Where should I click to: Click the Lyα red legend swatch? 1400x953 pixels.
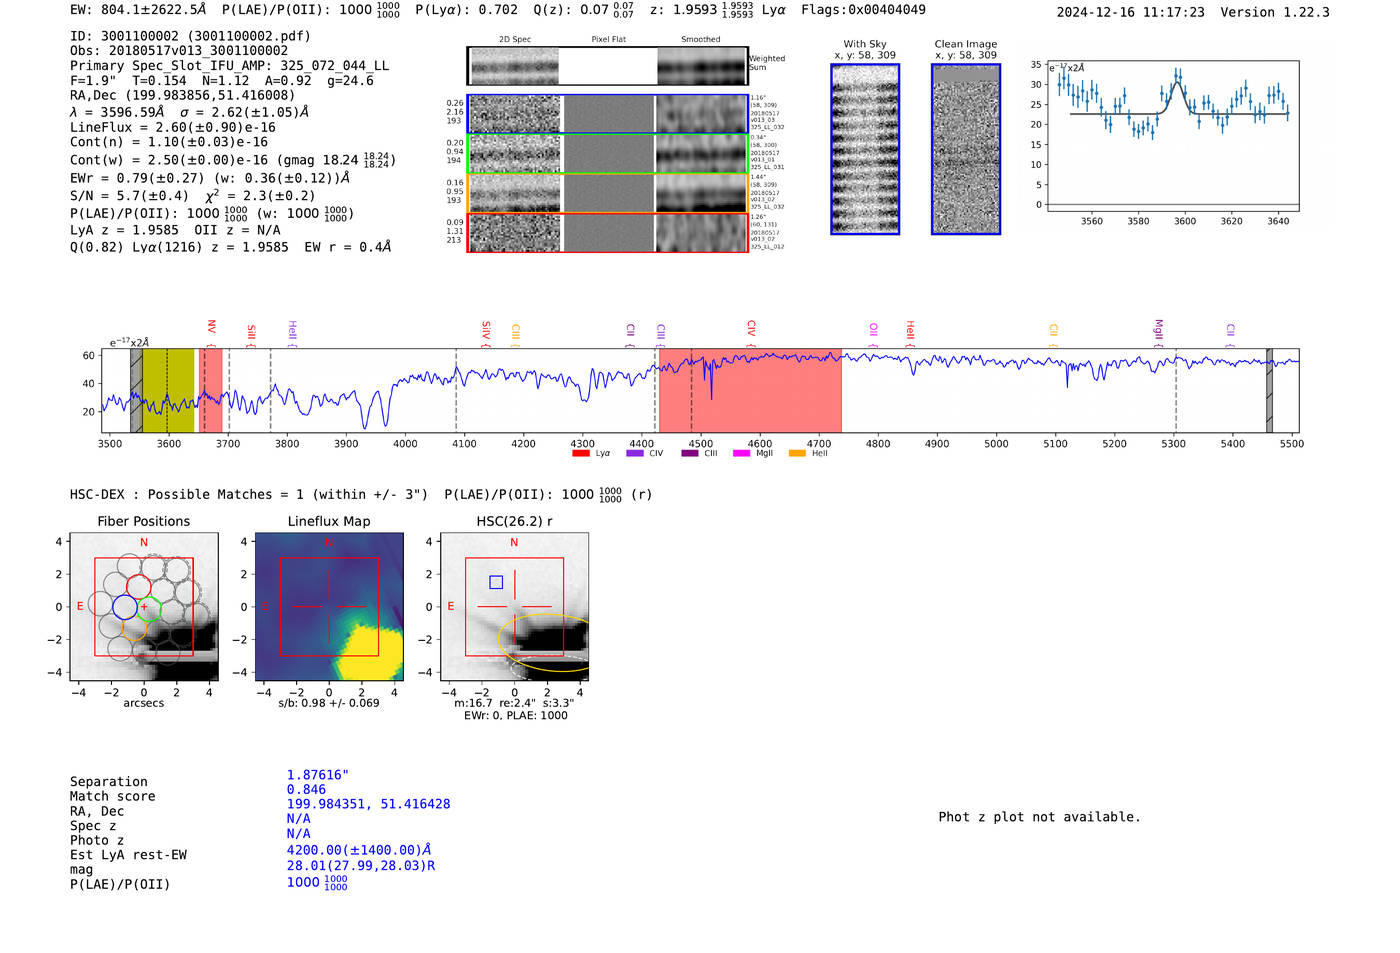pos(581,453)
